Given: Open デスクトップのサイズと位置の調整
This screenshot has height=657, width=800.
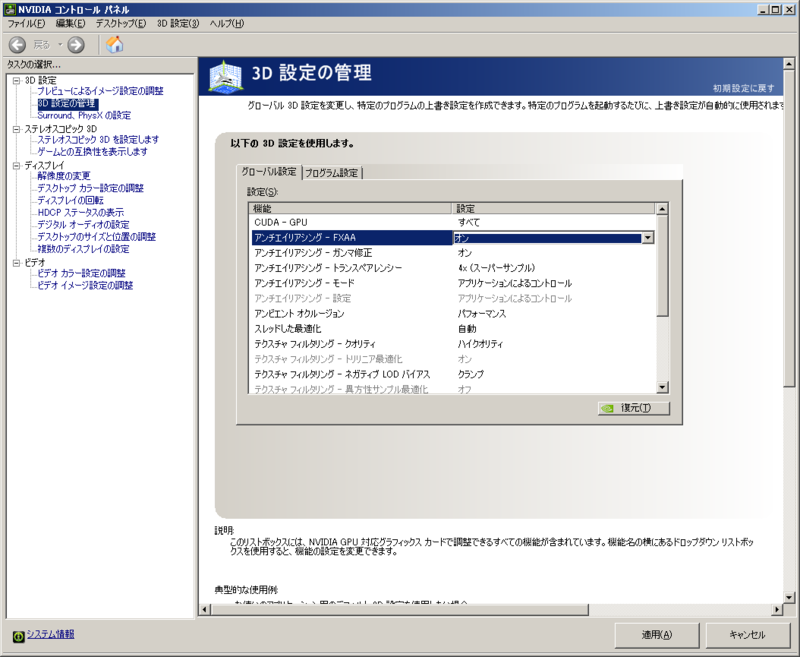Looking at the screenshot, I should 96,237.
